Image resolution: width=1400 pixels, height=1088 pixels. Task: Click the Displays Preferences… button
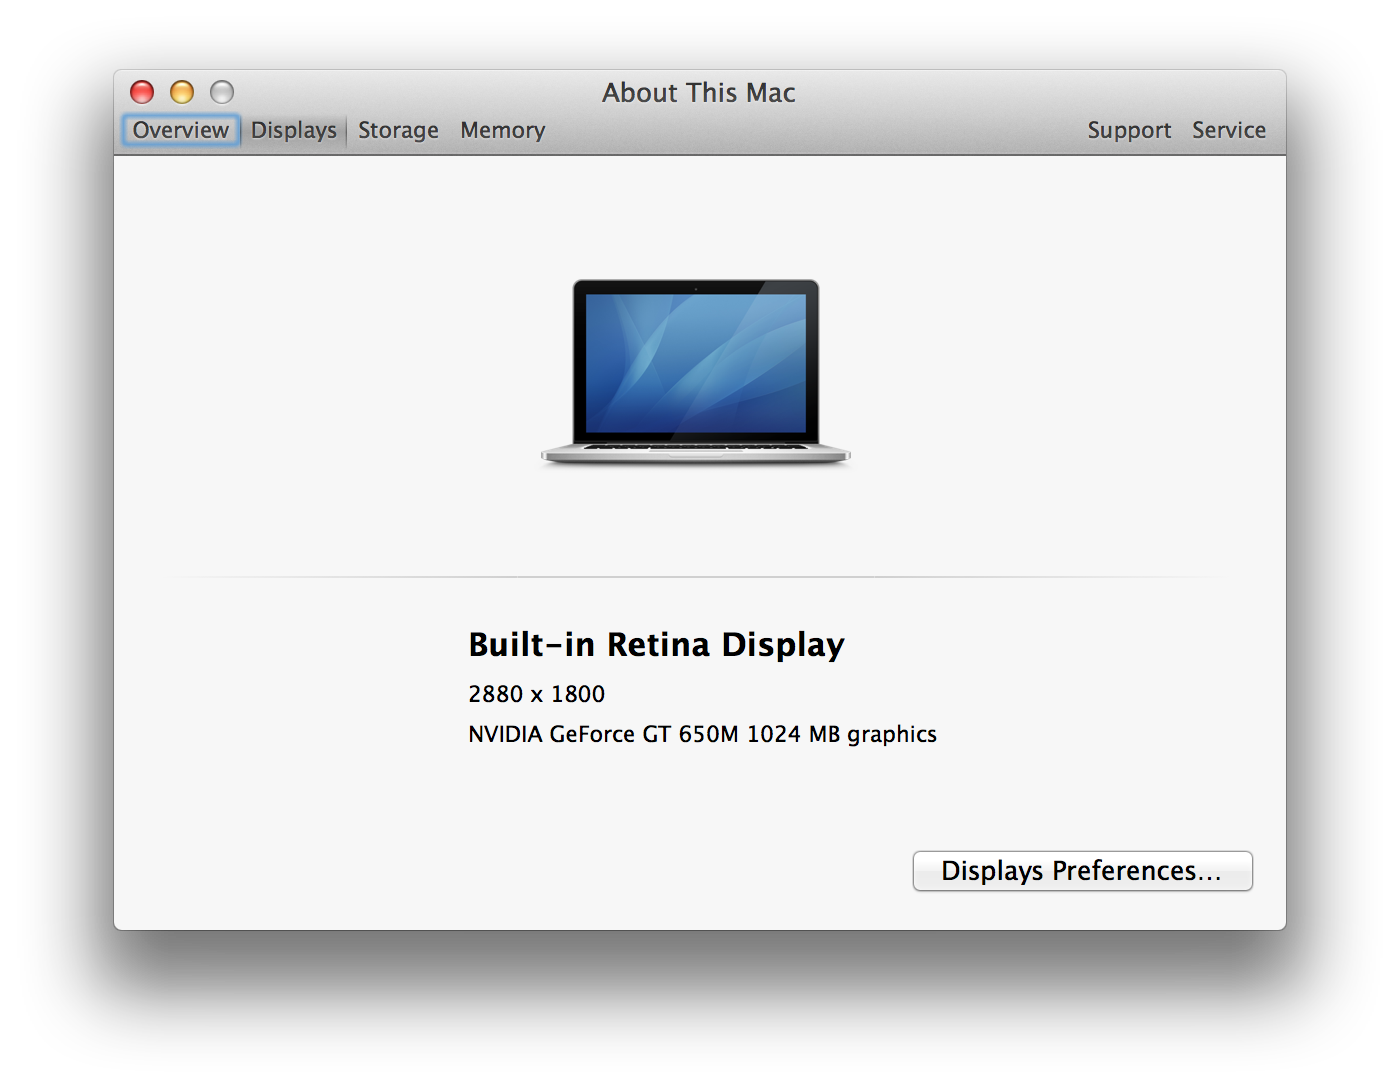tap(1082, 871)
